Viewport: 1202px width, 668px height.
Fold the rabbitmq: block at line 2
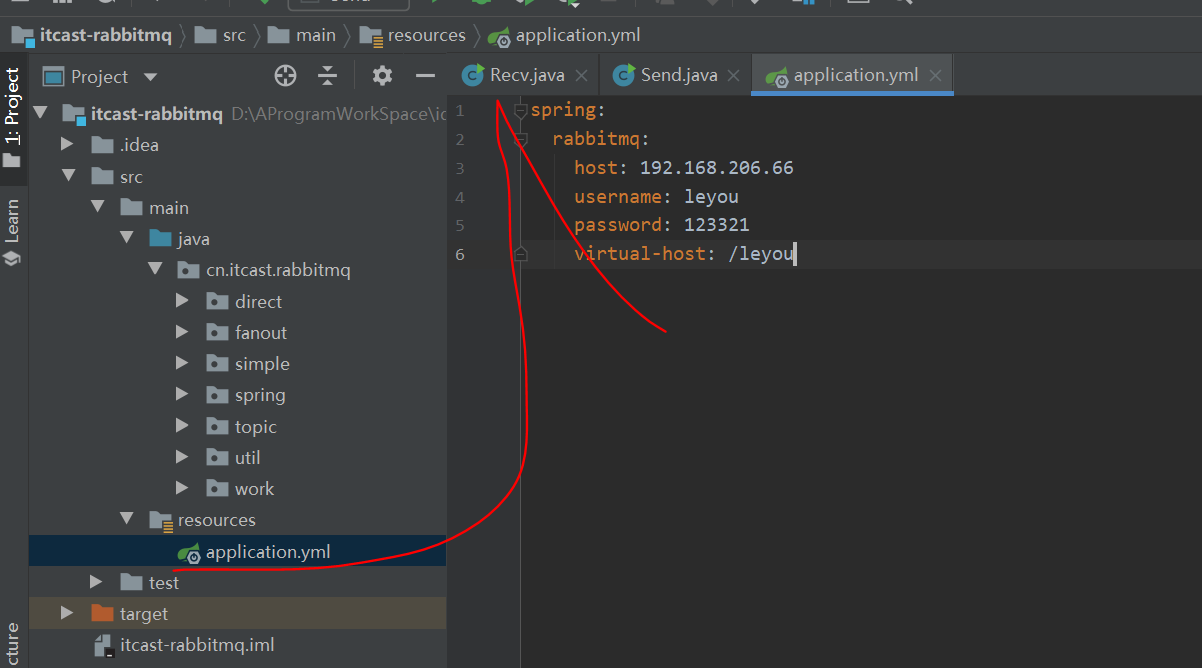pyautogui.click(x=520, y=140)
